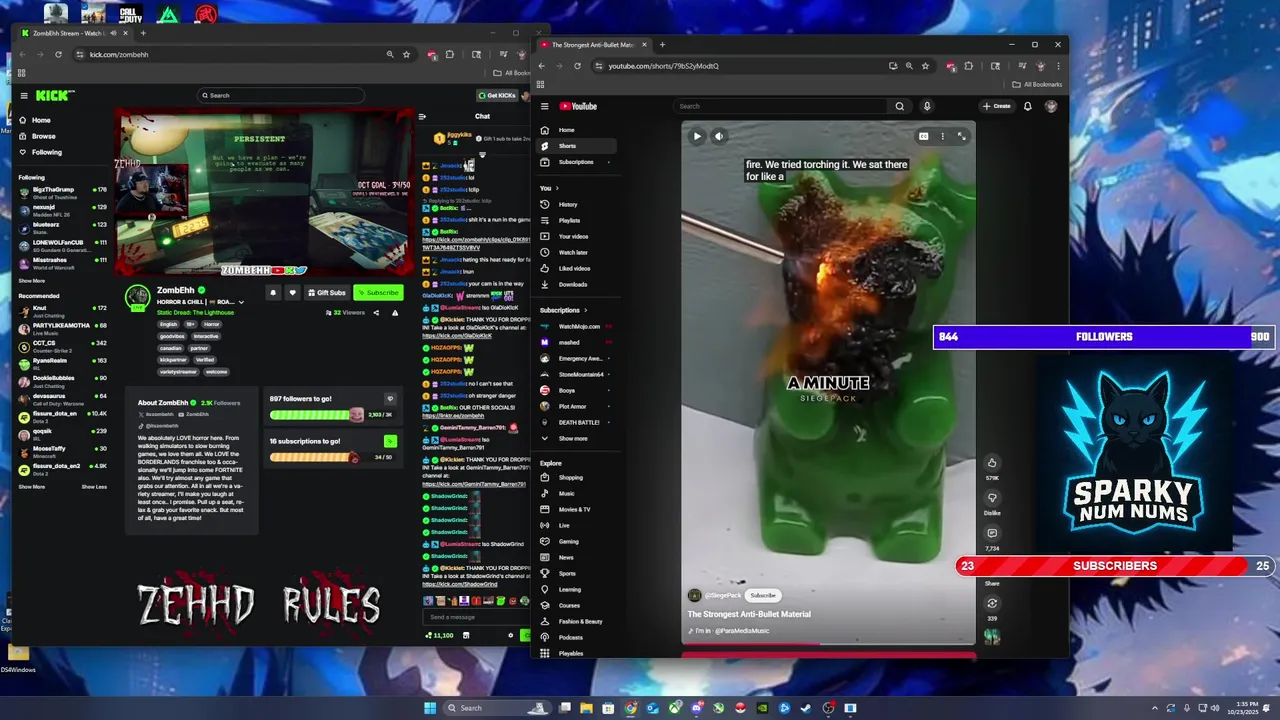This screenshot has width=1280, height=720.
Task: Like the YouTube Short
Action: [992, 463]
